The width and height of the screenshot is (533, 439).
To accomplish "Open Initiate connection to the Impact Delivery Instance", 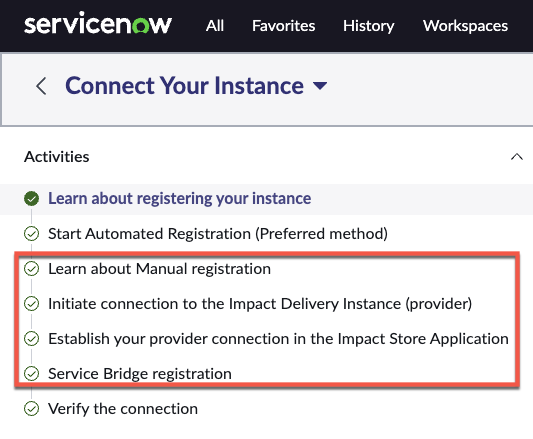I will click(260, 304).
